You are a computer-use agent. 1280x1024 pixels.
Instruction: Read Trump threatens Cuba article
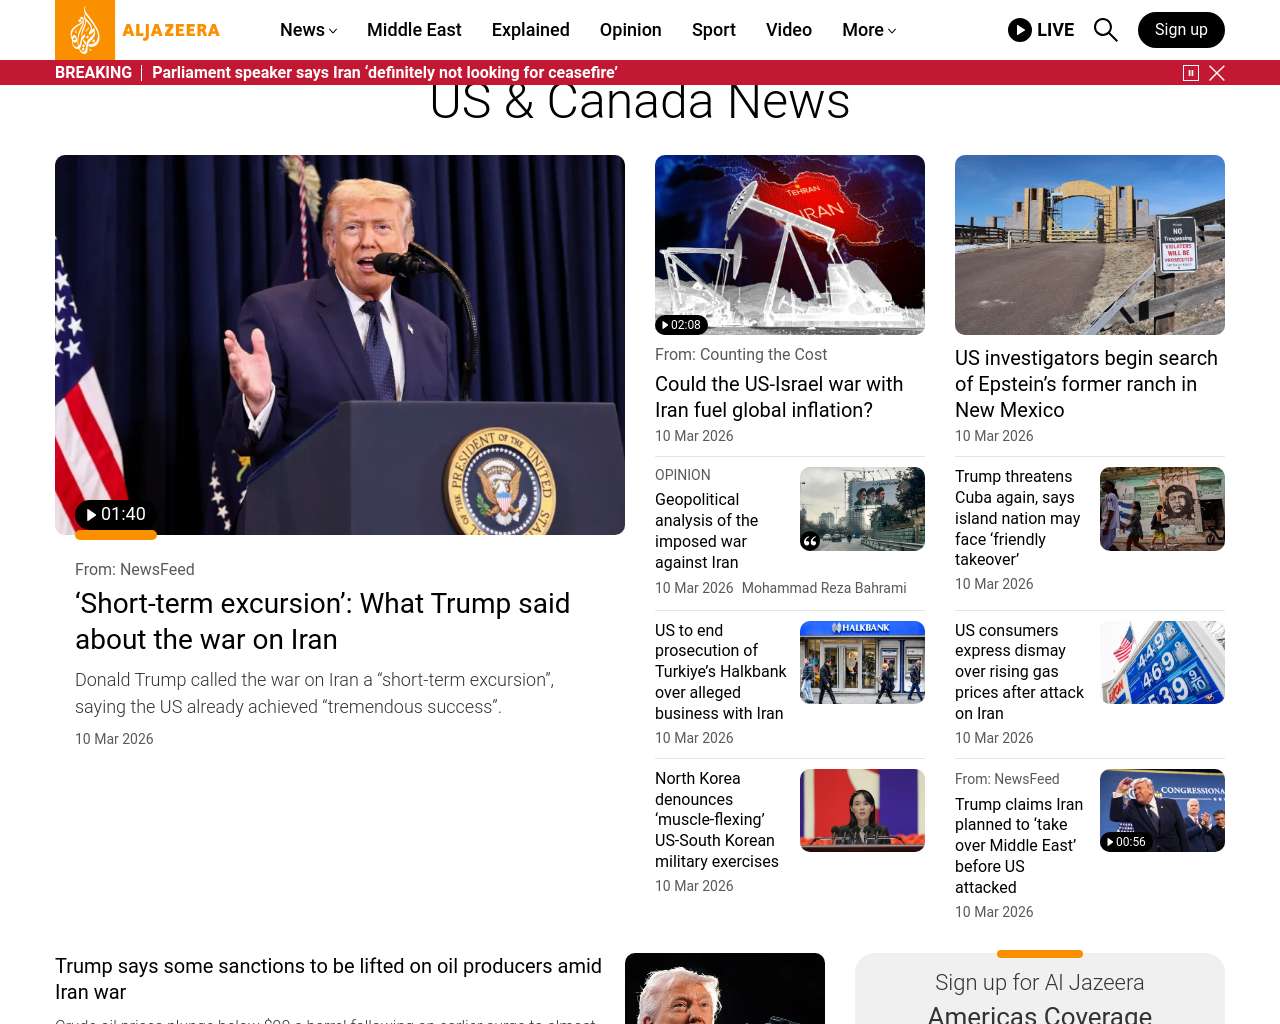(x=1018, y=518)
